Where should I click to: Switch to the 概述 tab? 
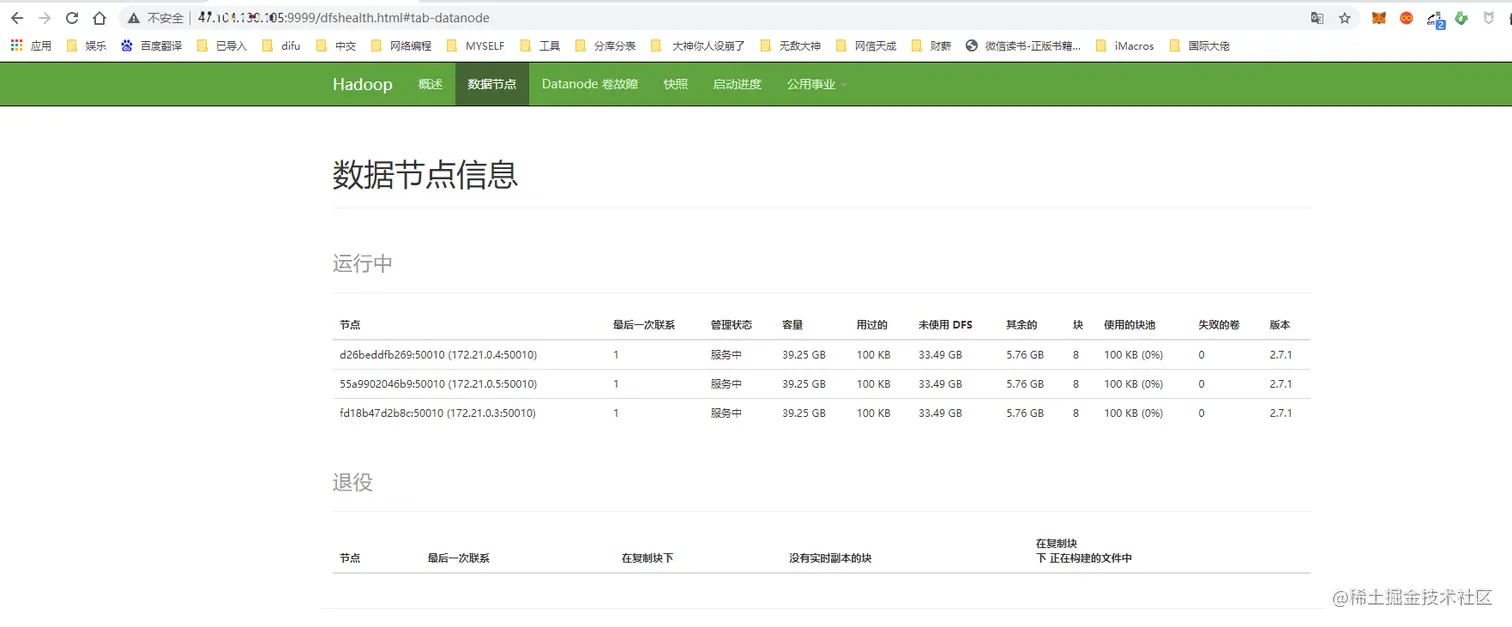[x=430, y=84]
